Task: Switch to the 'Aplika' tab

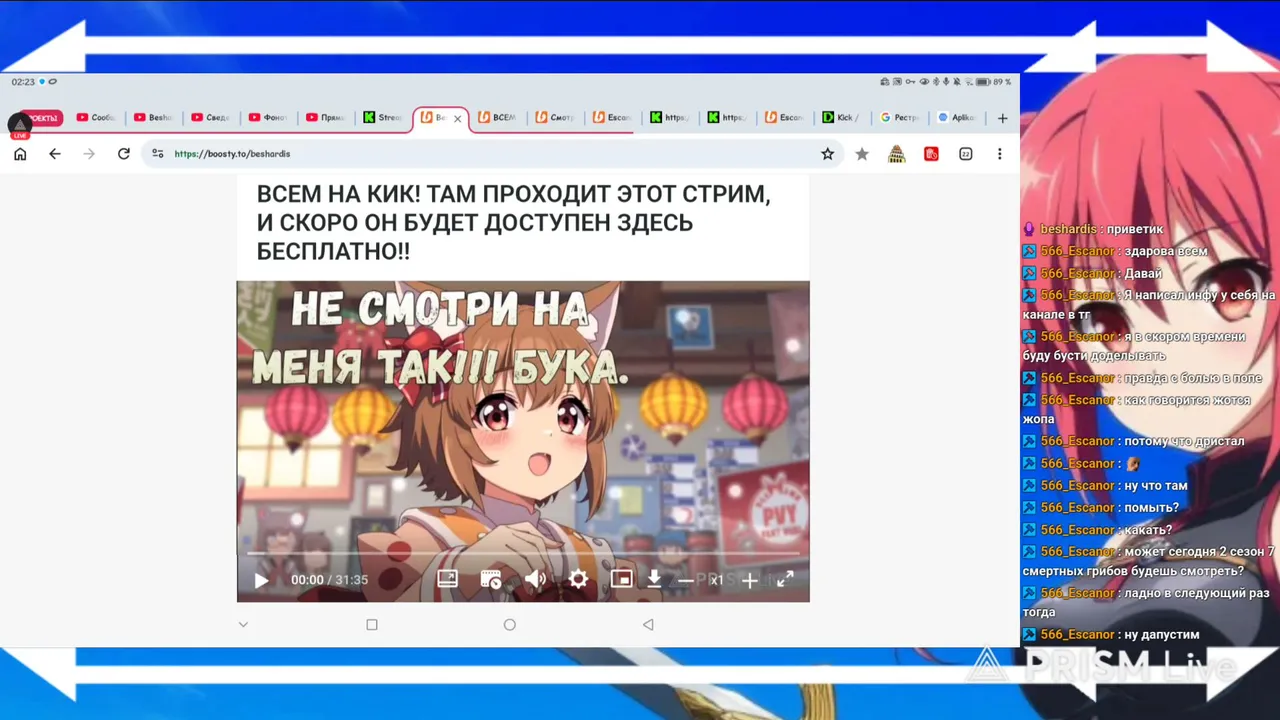Action: [958, 118]
